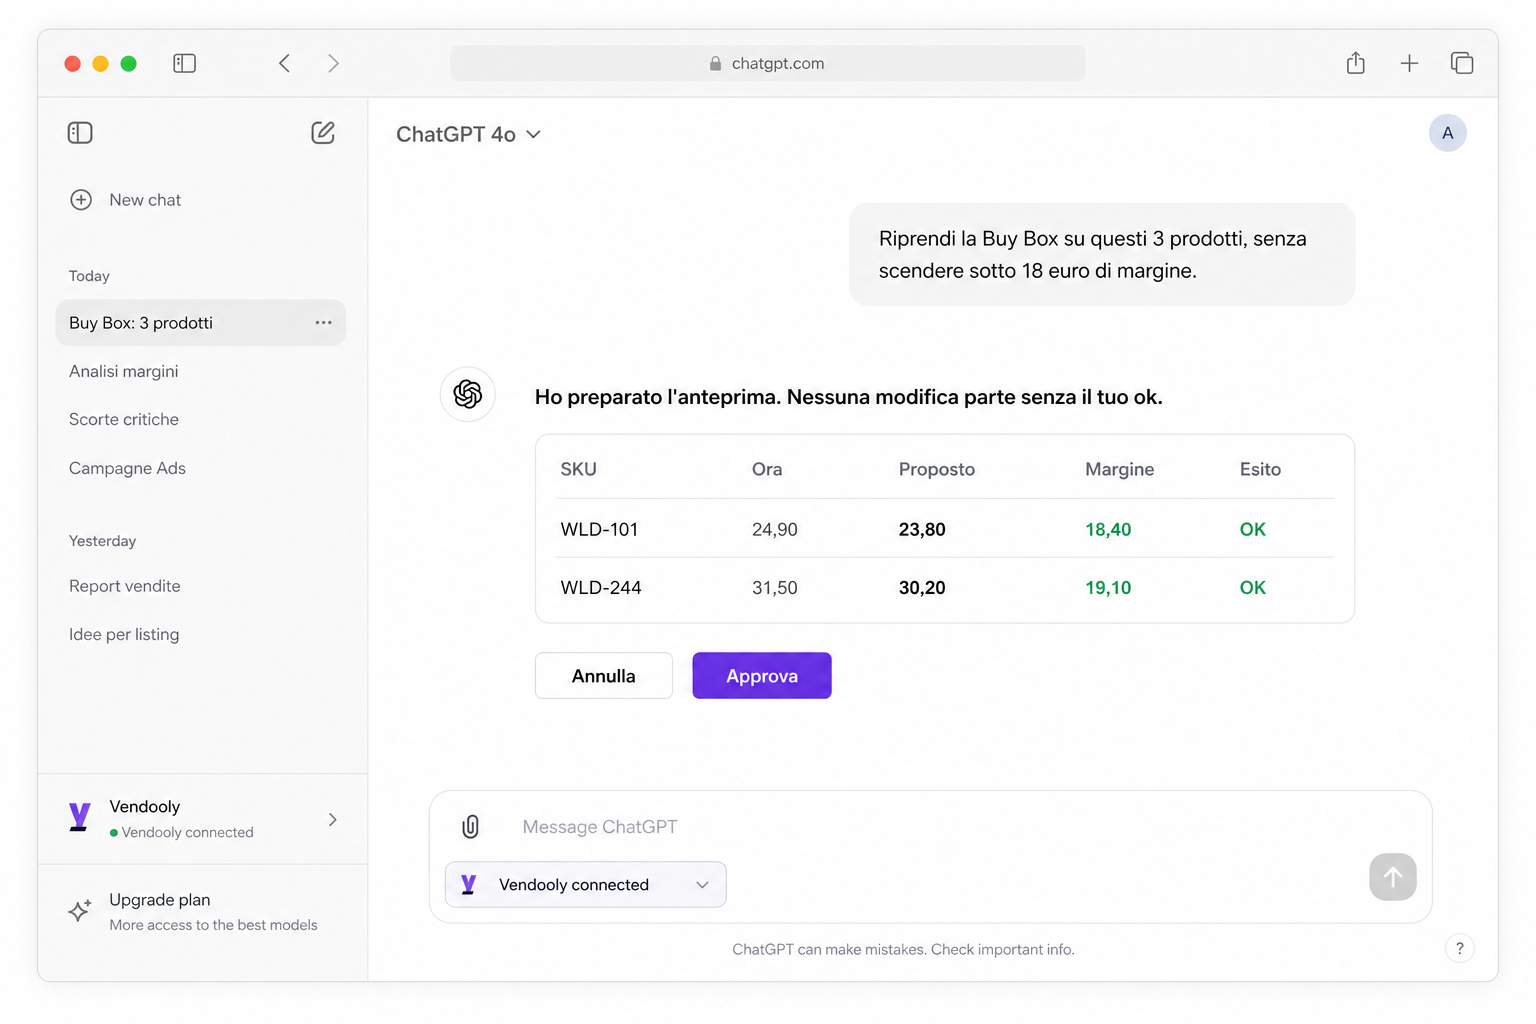Click current price 31,50

775,588
